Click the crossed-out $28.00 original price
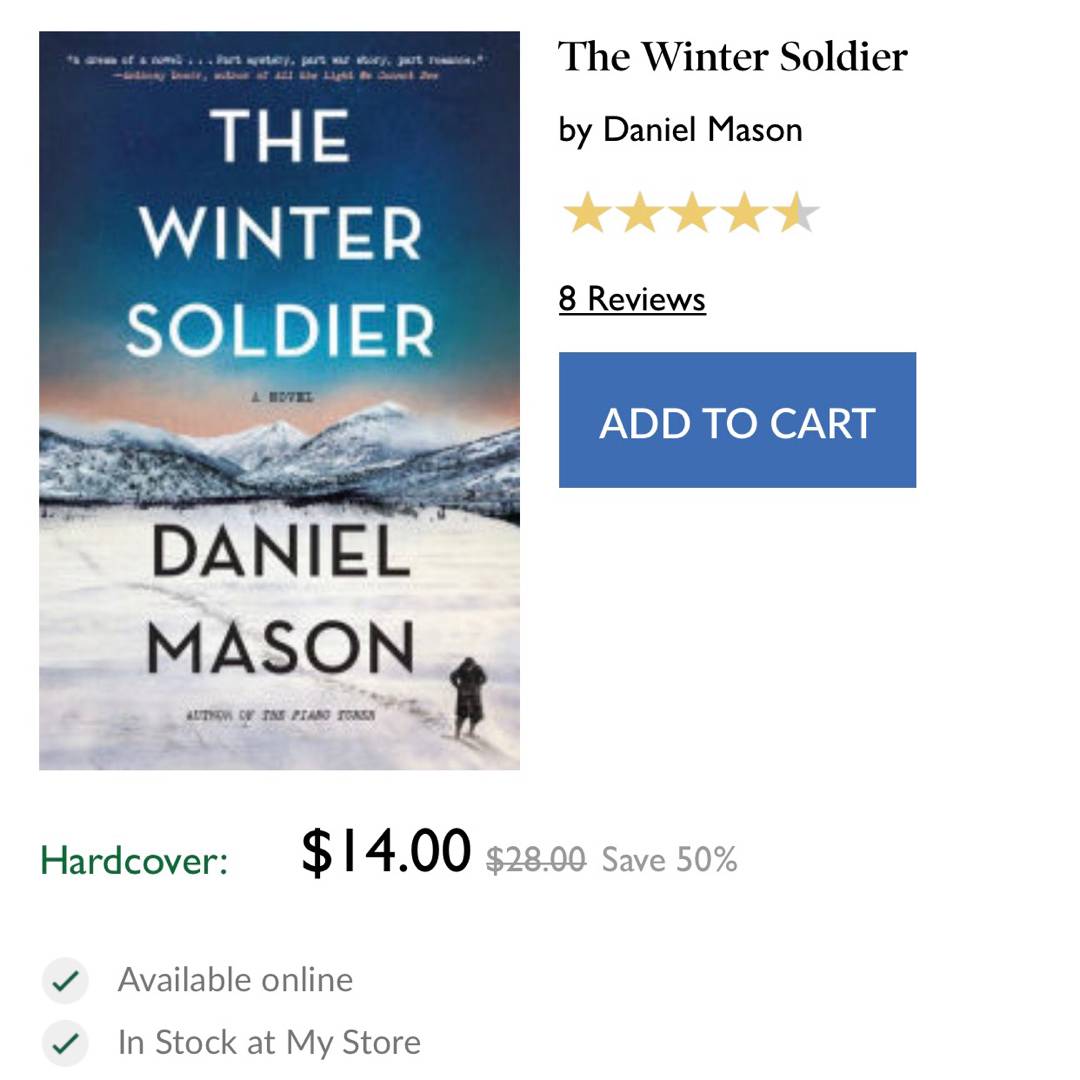1080x1080 pixels. [536, 860]
